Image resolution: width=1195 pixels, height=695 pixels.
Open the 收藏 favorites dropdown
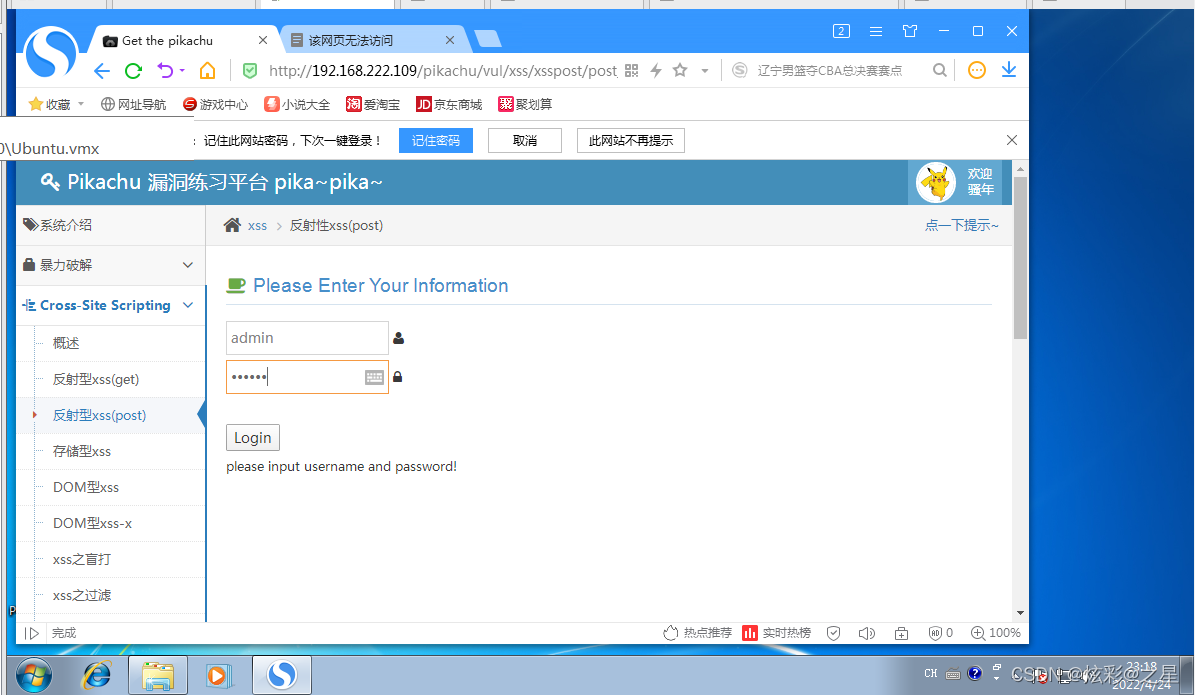(x=56, y=104)
